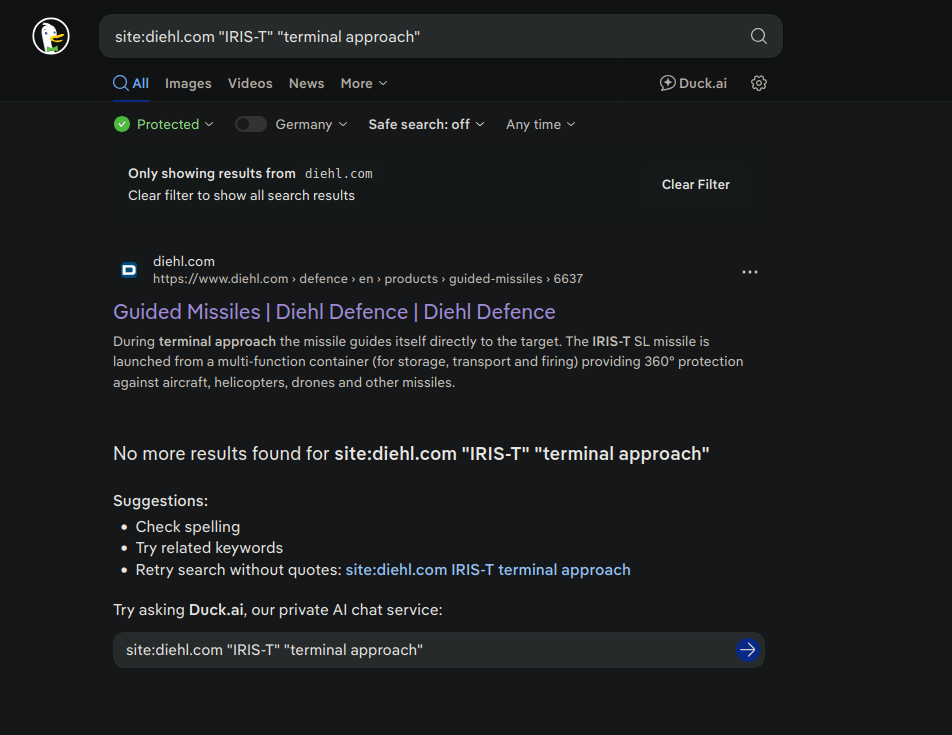952x735 pixels.
Task: Open the Safe search dropdown
Action: pyautogui.click(x=426, y=124)
